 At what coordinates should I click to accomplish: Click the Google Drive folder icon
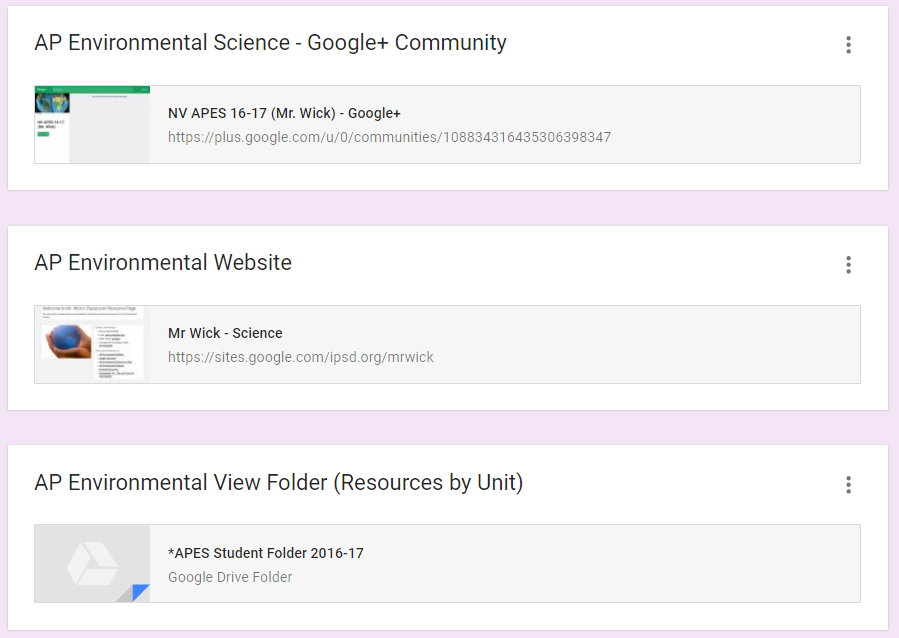click(91, 563)
